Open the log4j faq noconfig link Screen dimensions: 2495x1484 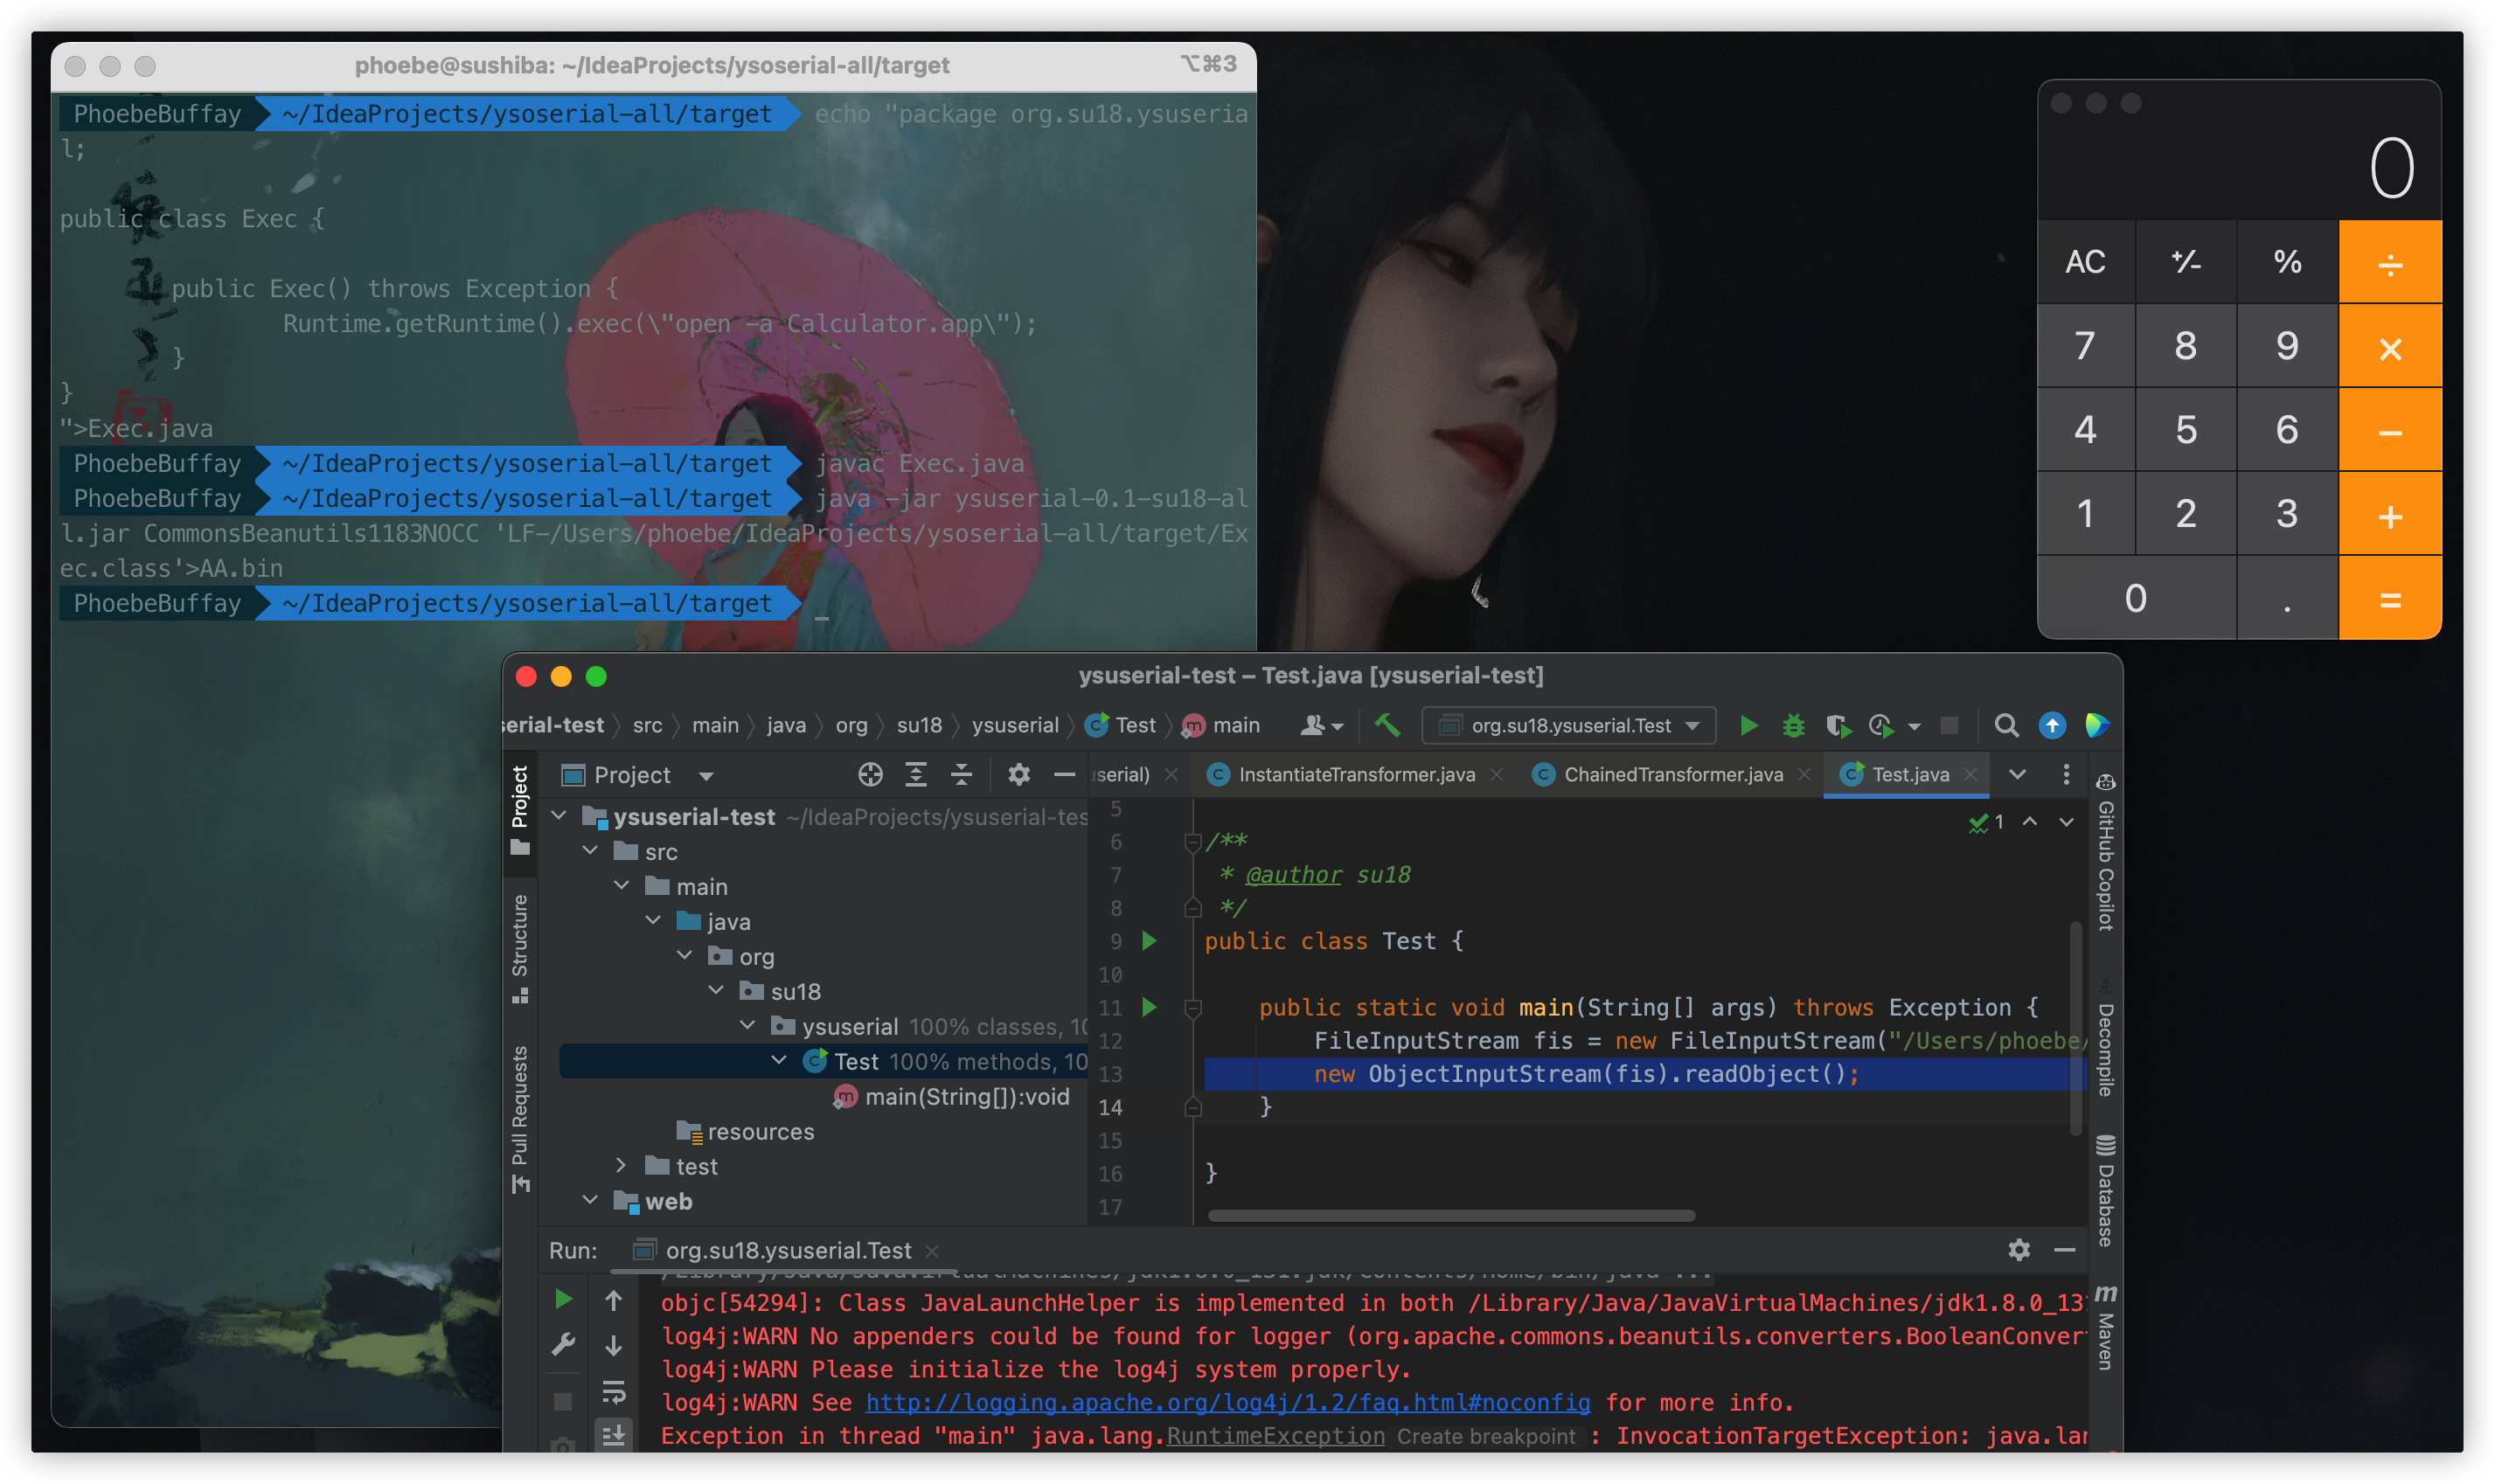1227,1403
